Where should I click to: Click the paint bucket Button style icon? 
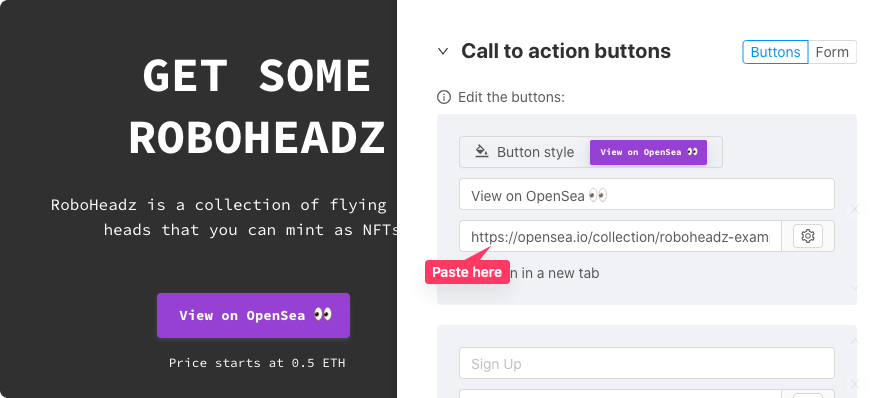tap(482, 152)
